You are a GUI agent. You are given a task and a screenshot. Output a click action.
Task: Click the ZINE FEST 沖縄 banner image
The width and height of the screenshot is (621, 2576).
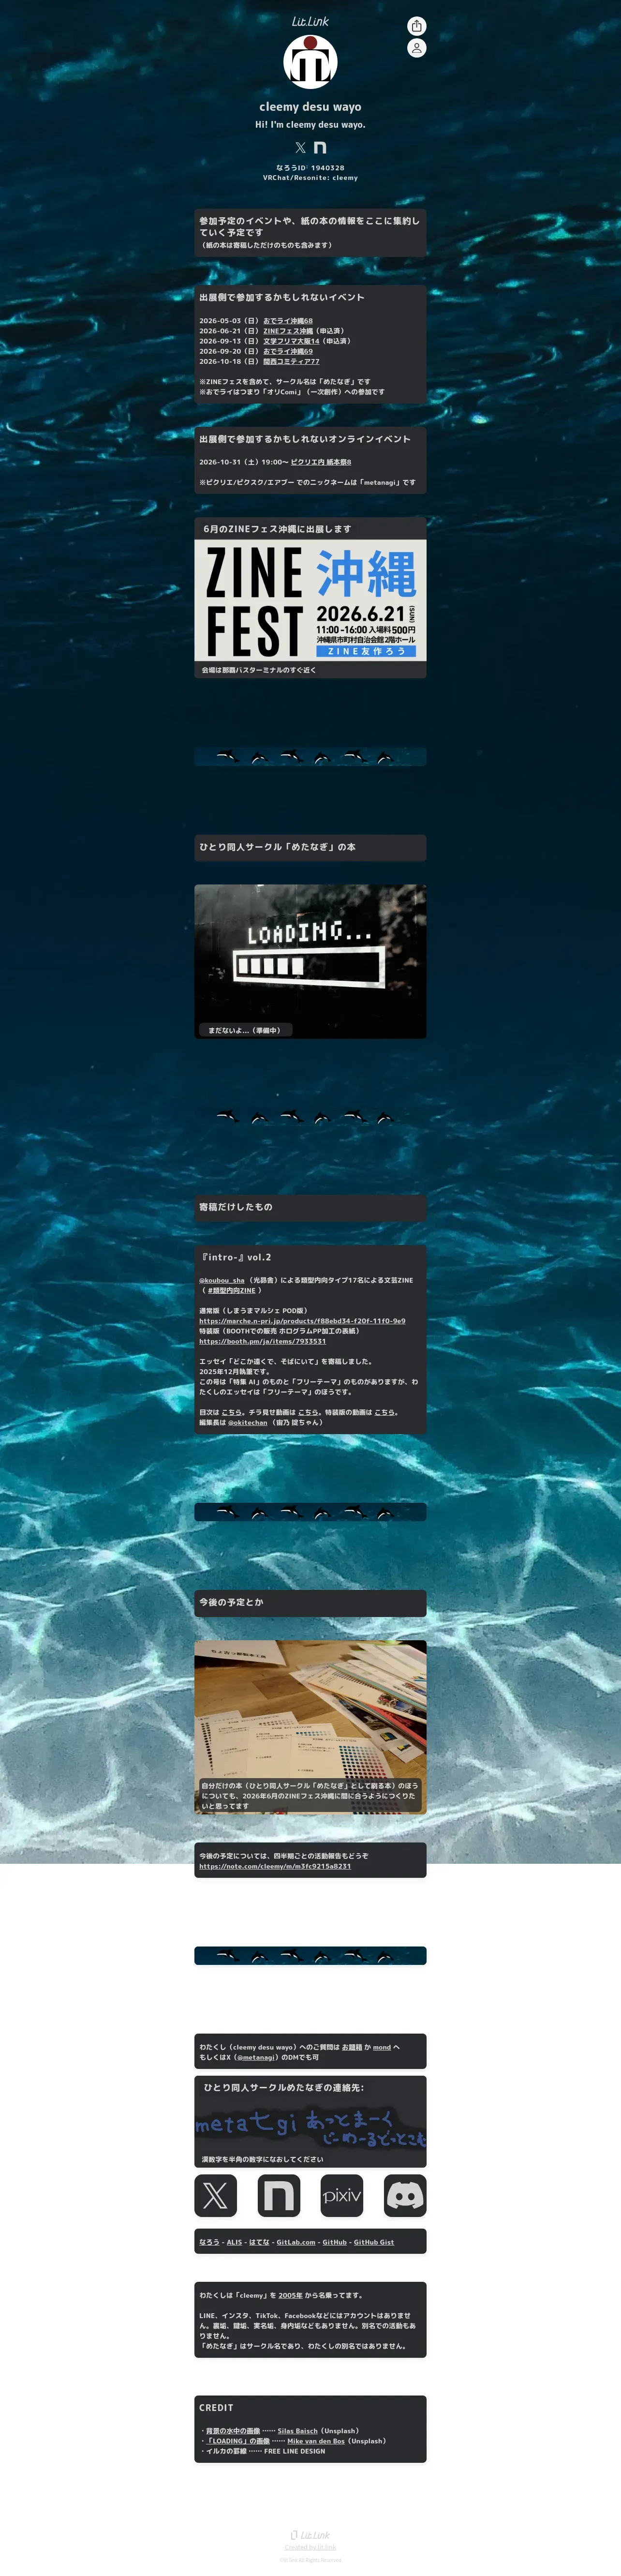(x=310, y=600)
